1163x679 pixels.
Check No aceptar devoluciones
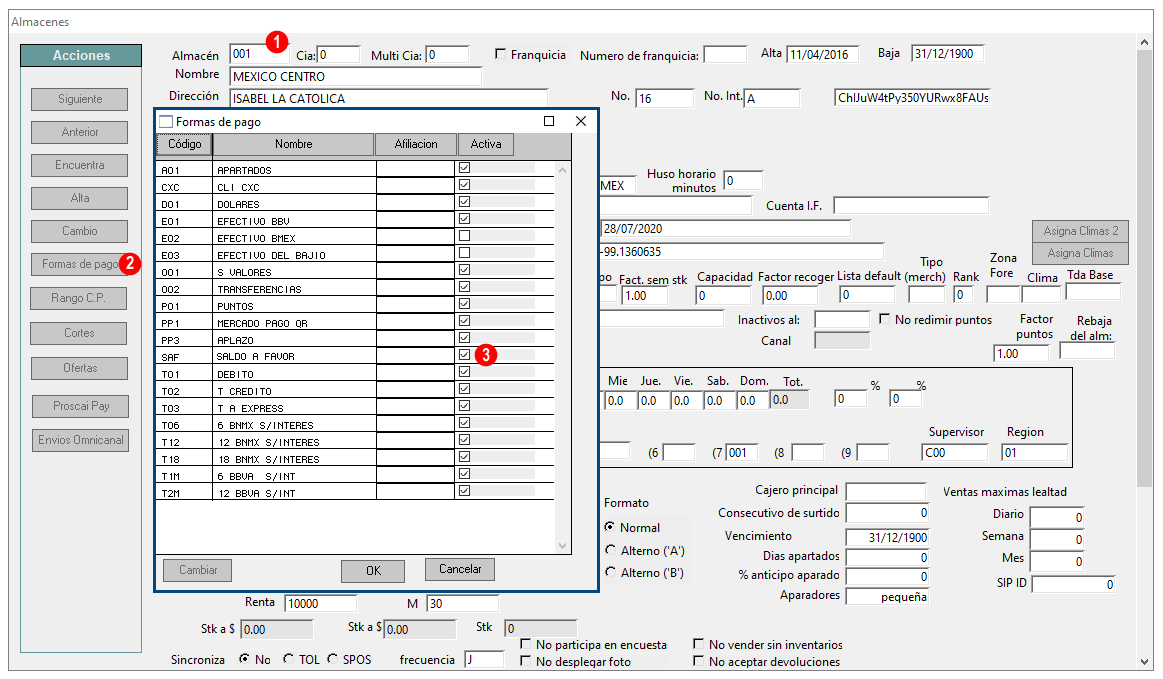coord(699,661)
